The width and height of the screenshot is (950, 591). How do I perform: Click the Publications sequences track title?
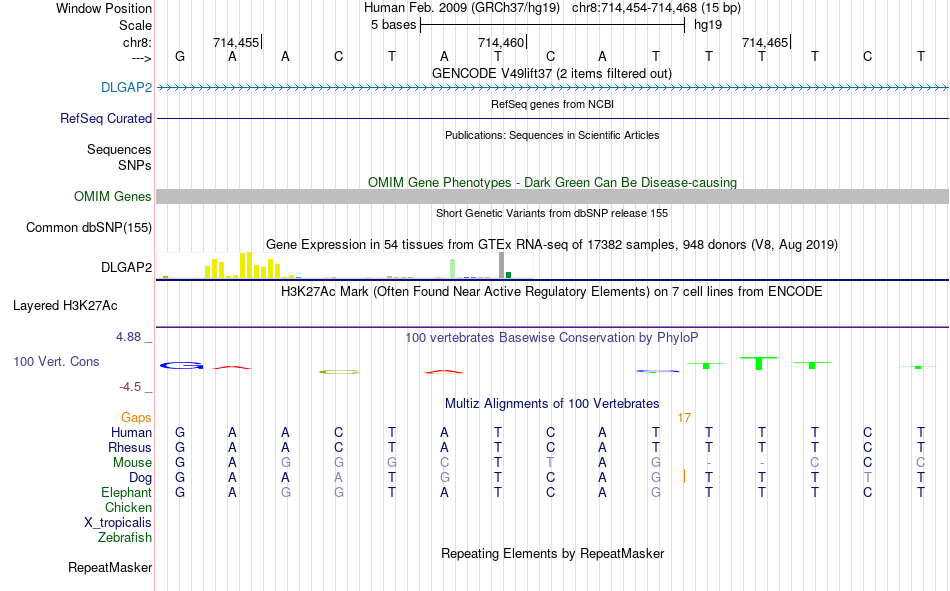coord(552,135)
